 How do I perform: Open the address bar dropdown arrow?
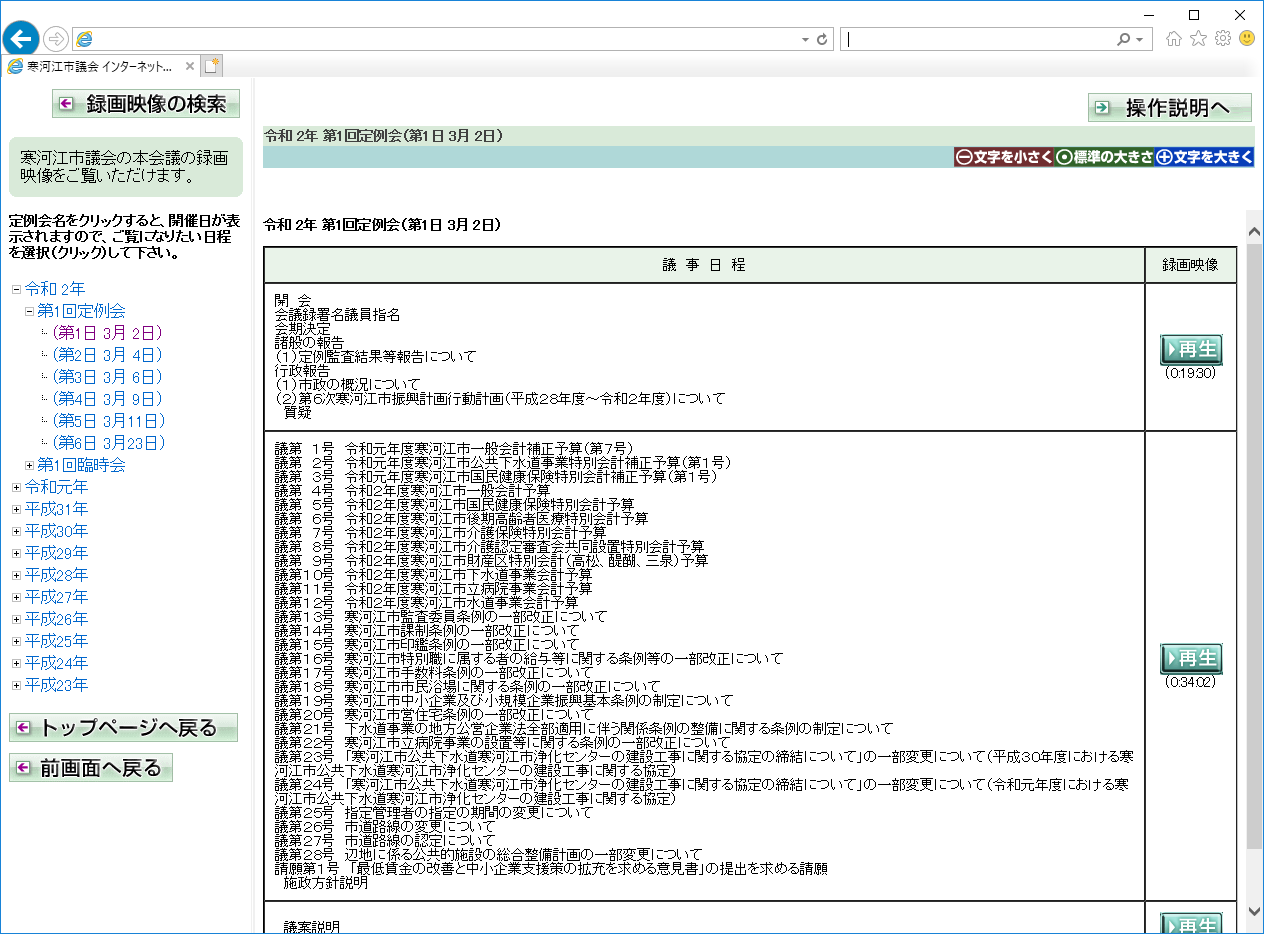pos(805,39)
